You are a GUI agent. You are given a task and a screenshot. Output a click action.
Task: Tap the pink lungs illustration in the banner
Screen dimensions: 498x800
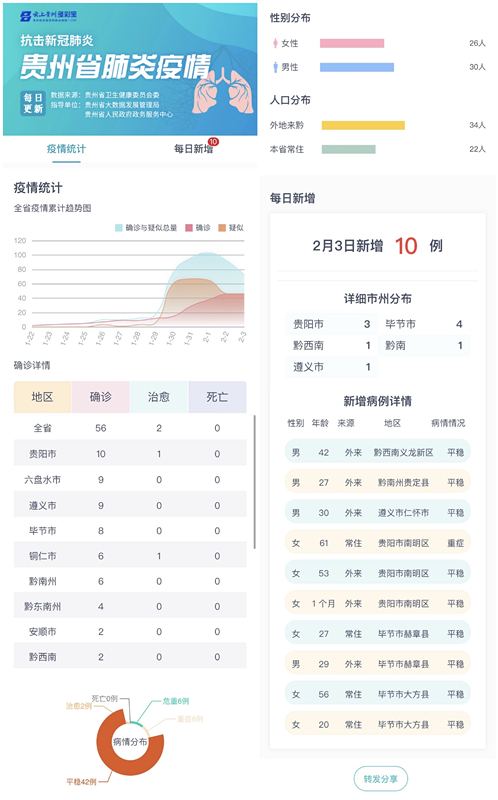(223, 91)
